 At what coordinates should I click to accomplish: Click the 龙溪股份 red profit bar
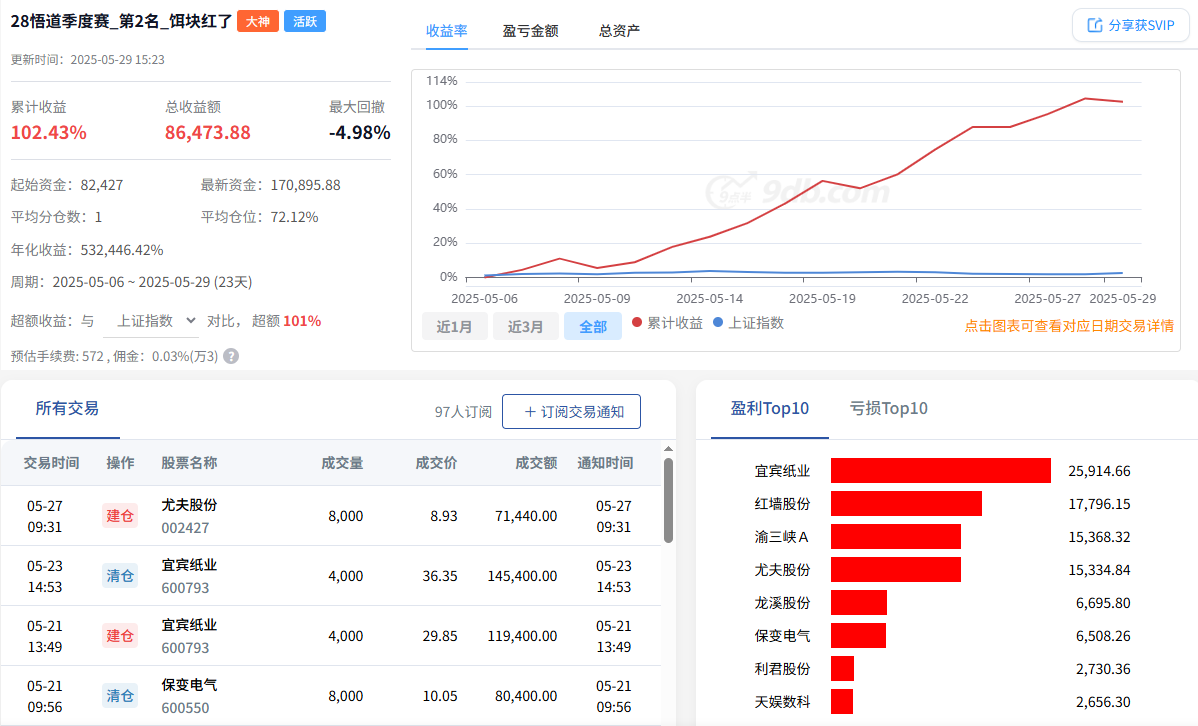[x=859, y=602]
